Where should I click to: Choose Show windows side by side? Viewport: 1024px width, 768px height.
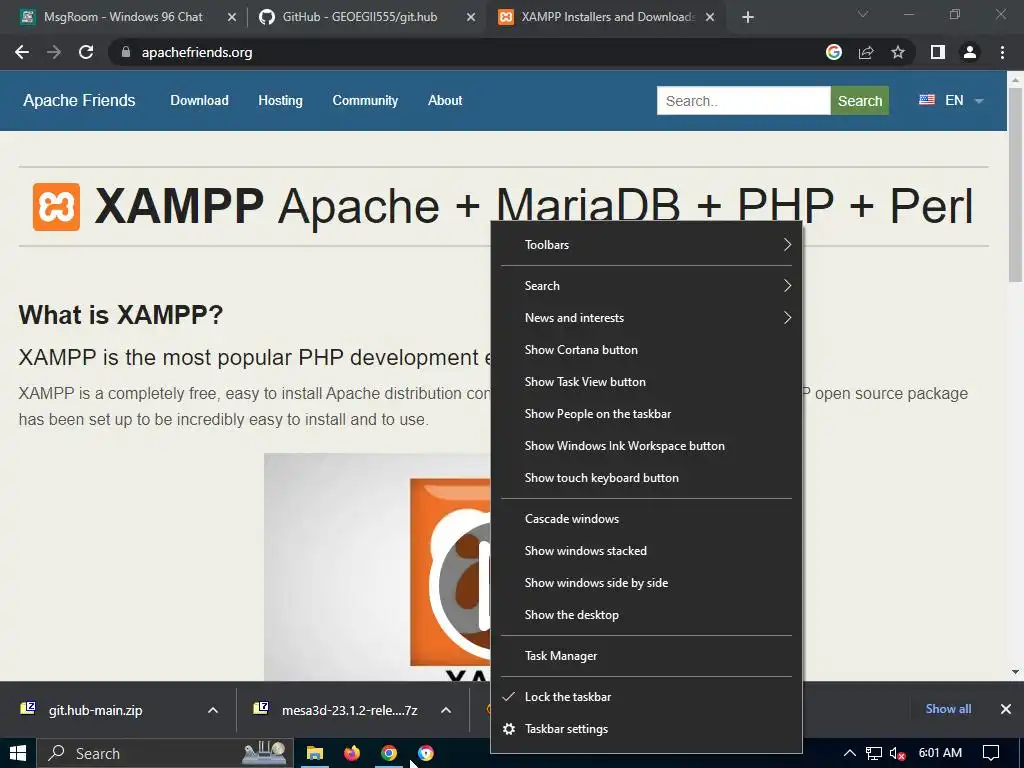646,583
